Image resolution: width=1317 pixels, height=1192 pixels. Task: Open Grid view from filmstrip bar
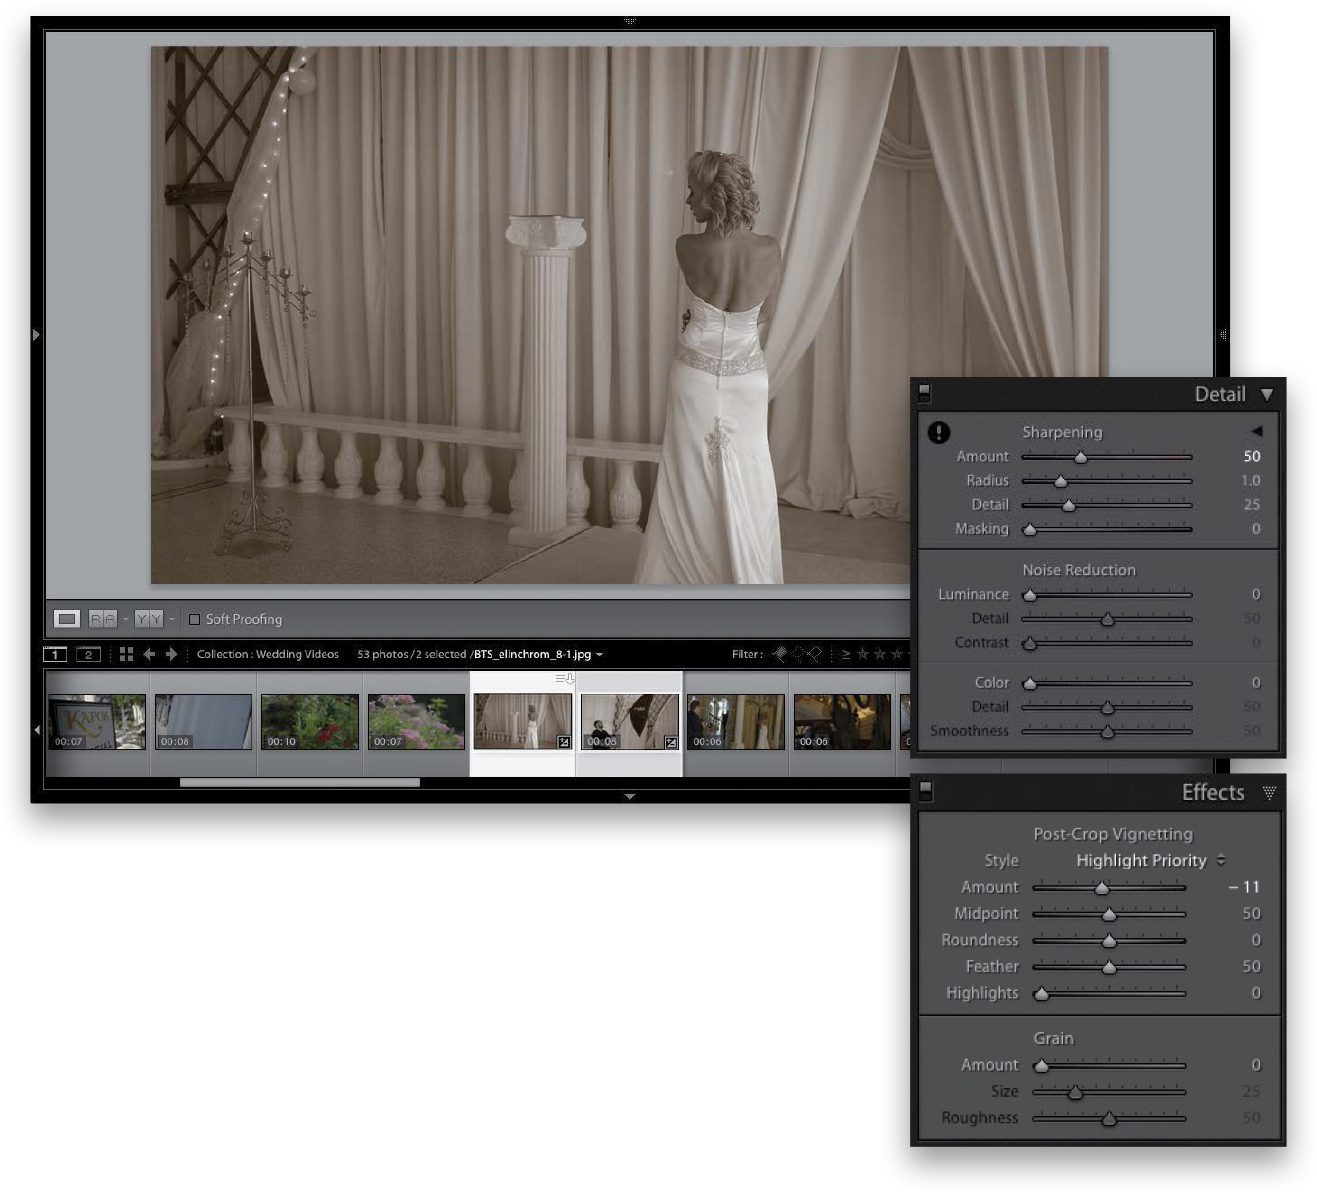click(x=126, y=654)
